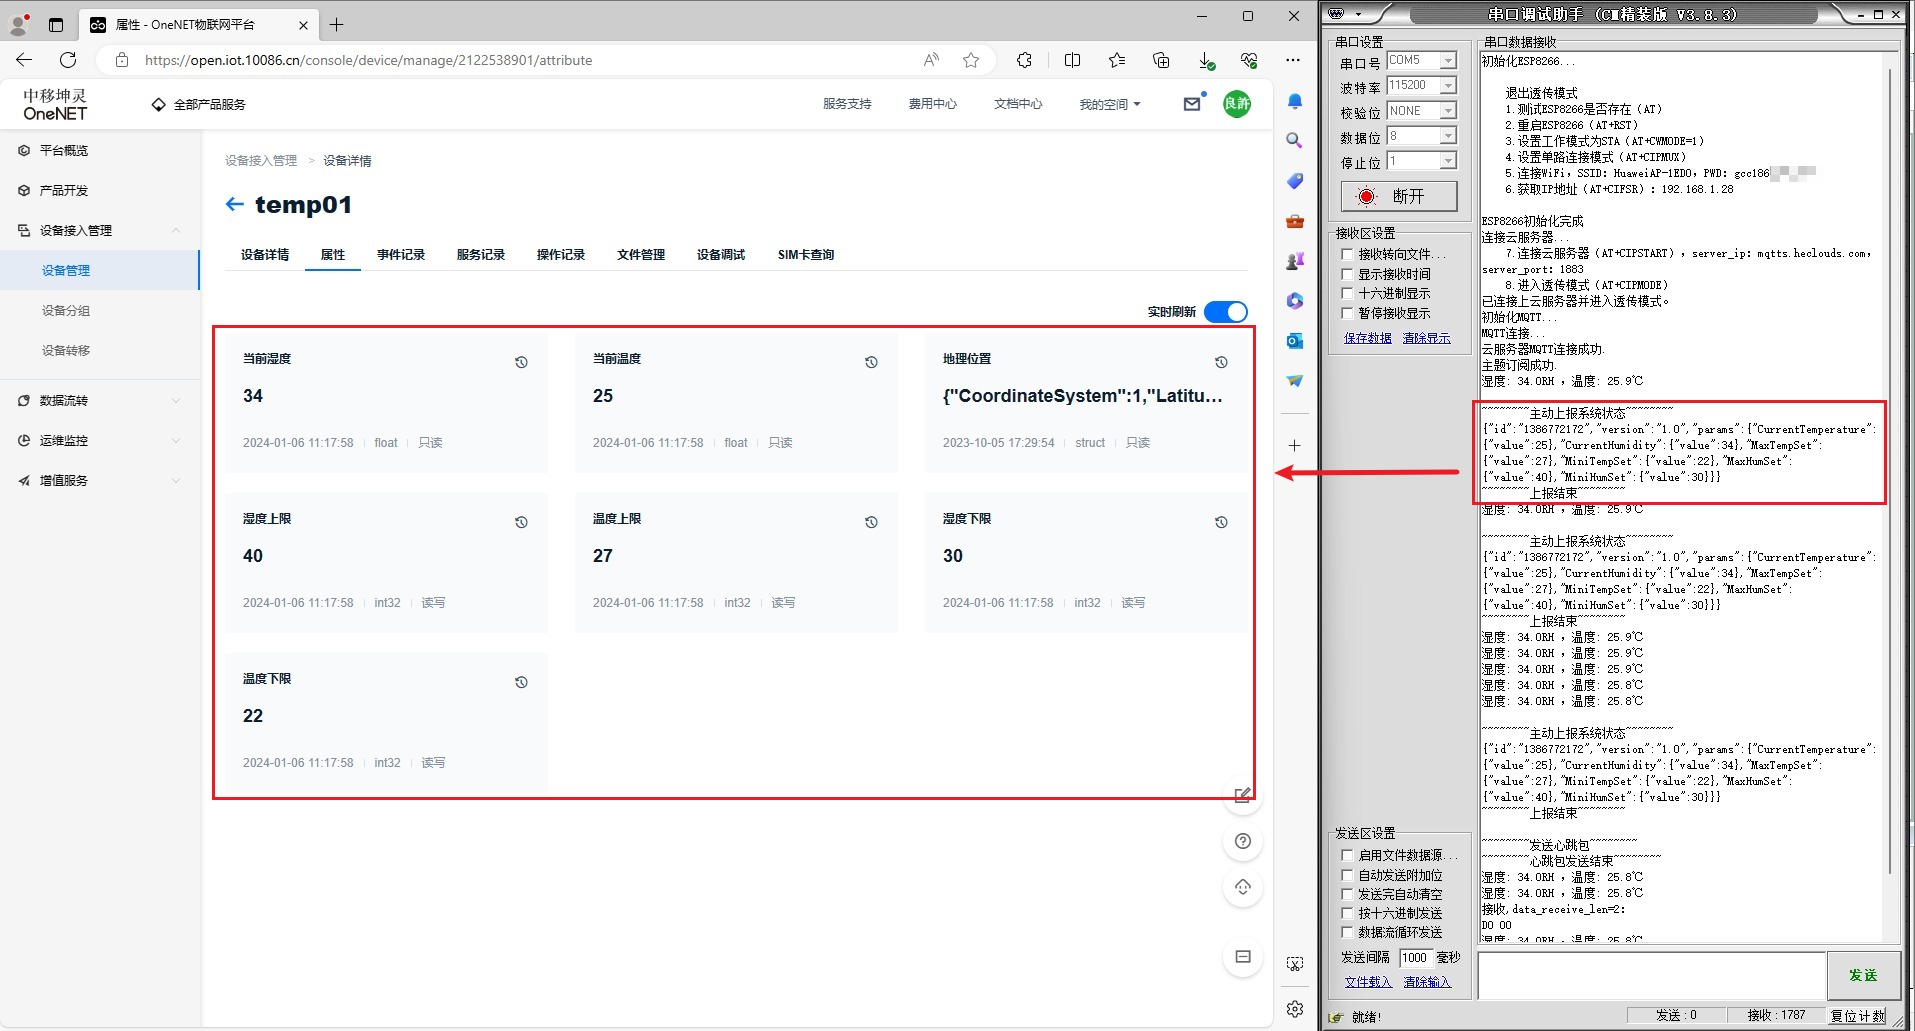The width and height of the screenshot is (1915, 1031).
Task: Switch to 操作记录 tab
Action: coord(561,255)
